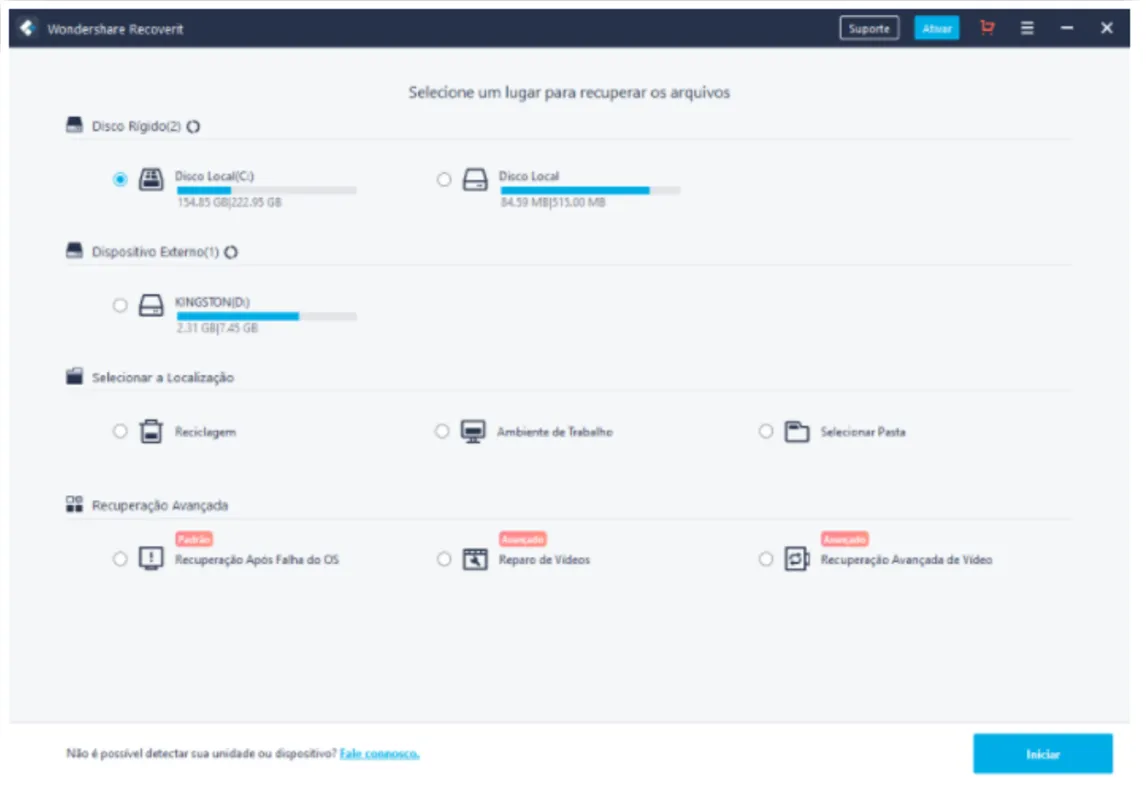This screenshot has width=1146, height=800.
Task: Click the 'Recuperação Avançada' heading
Action: 160,506
